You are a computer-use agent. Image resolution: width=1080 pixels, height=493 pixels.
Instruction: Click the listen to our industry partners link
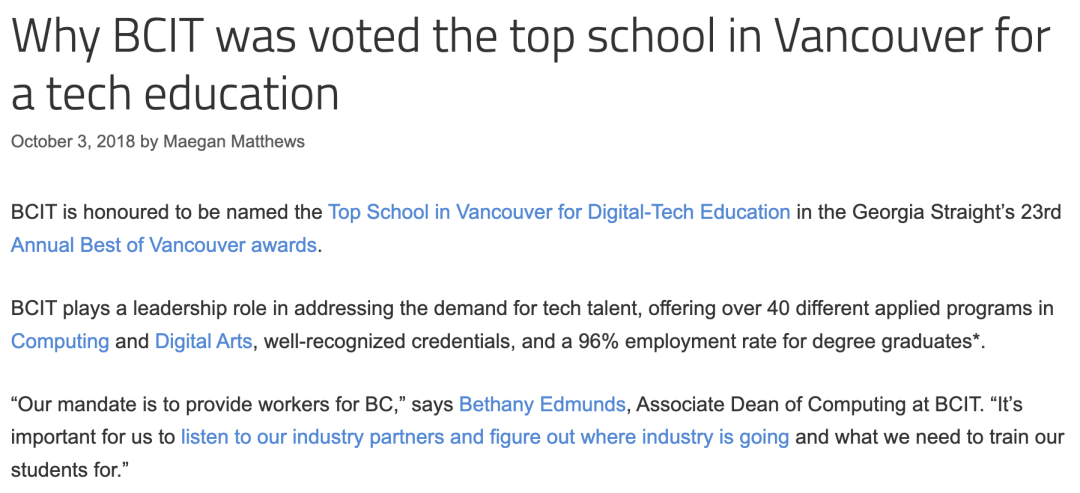(x=485, y=437)
